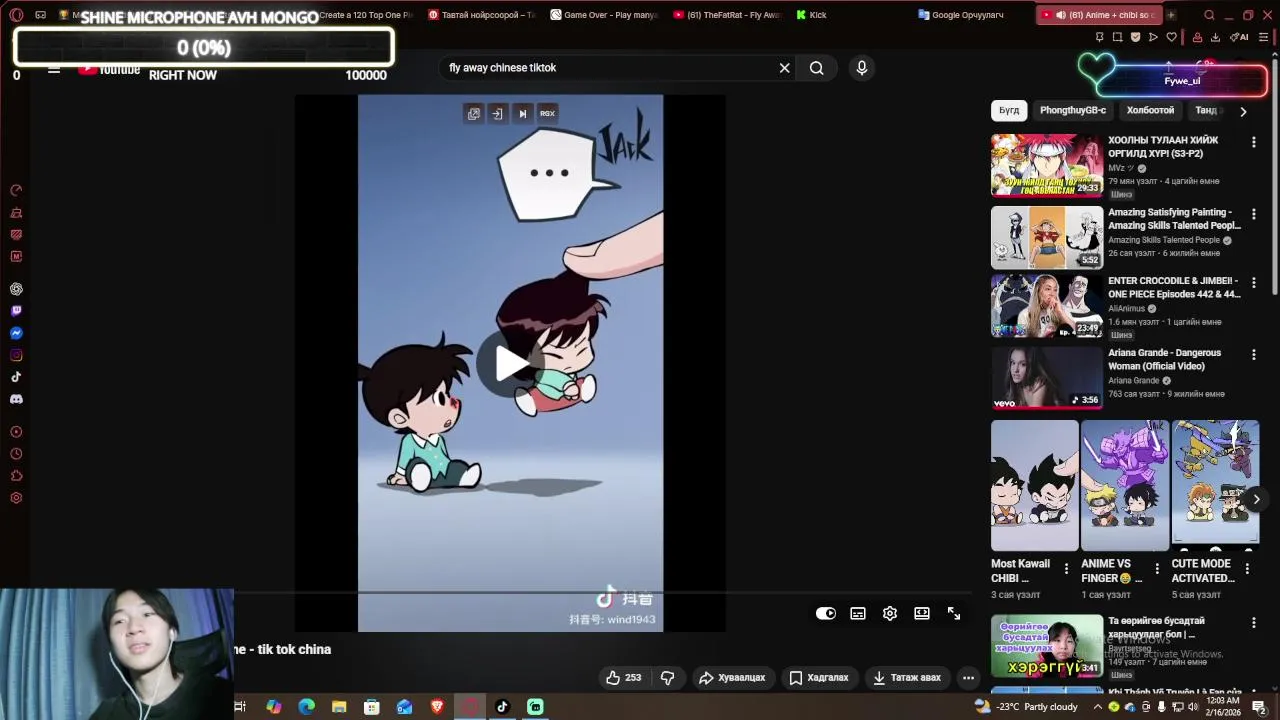Show next shorts with carousel arrow

pos(1256,500)
